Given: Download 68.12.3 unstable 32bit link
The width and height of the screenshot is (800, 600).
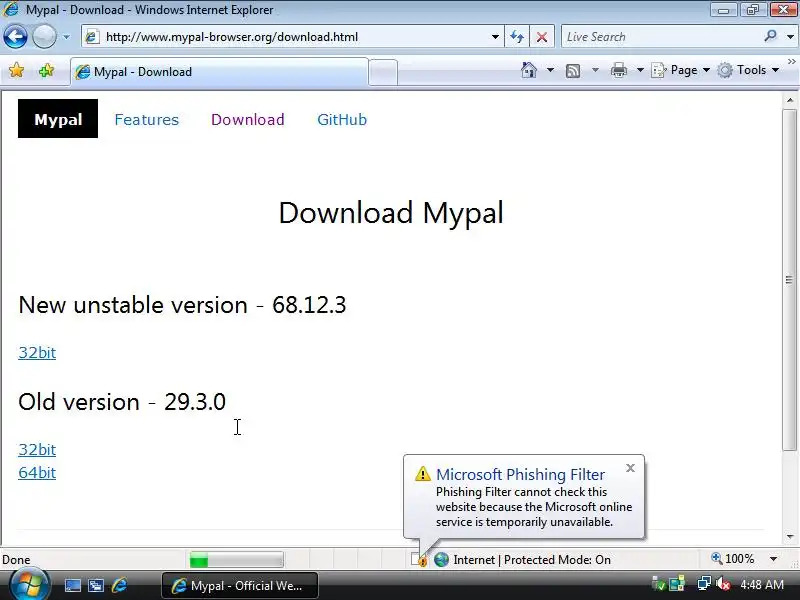Looking at the screenshot, I should coord(37,353).
